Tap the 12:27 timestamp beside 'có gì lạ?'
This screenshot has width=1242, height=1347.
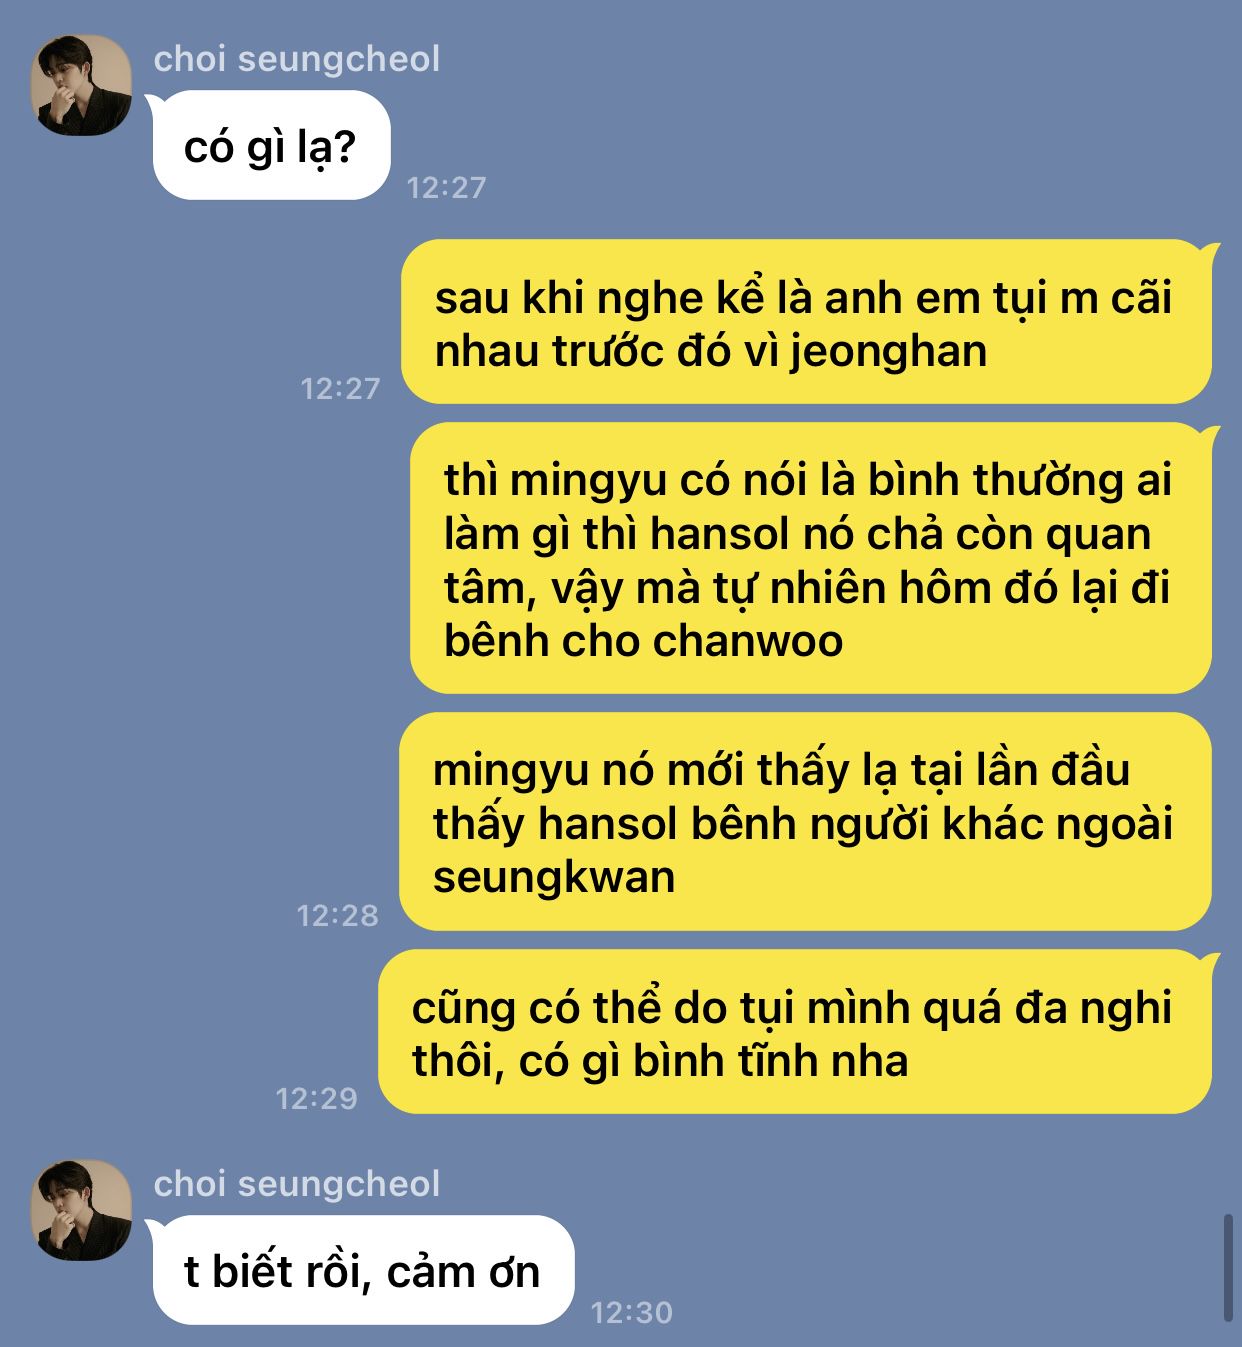pos(446,187)
